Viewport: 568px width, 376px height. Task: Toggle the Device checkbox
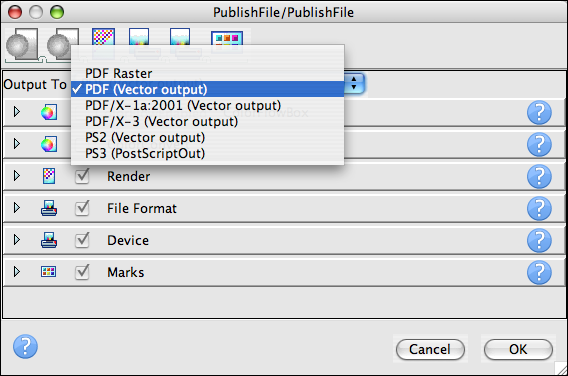click(x=82, y=240)
